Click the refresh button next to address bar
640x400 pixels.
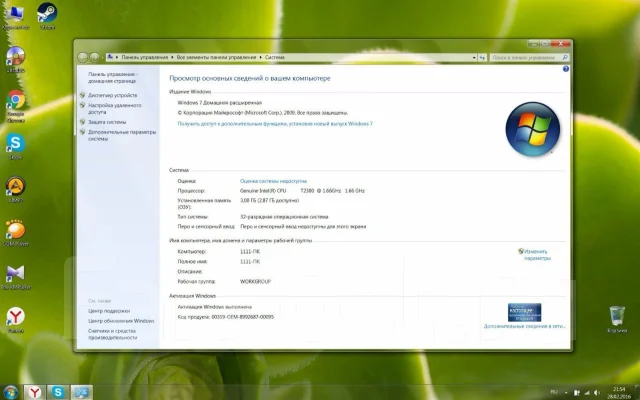(x=482, y=58)
